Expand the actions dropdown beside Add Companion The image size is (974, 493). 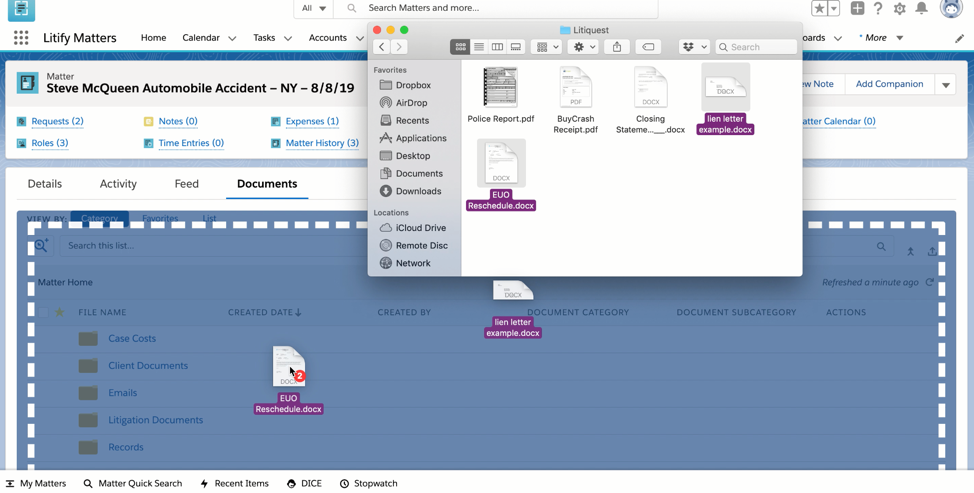tap(945, 84)
